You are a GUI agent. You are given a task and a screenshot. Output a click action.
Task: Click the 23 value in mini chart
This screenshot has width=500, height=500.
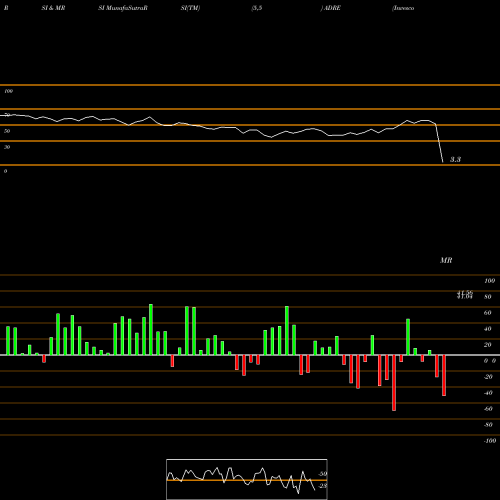click(x=323, y=486)
